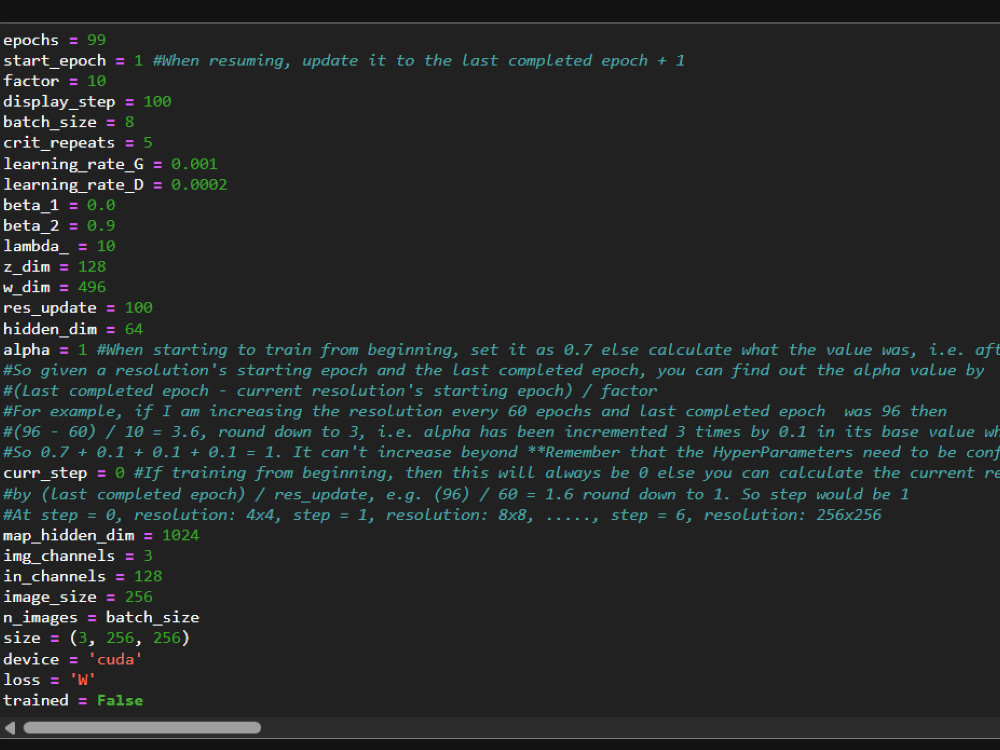Click res_update value 100
The height and width of the screenshot is (750, 1000).
coord(138,307)
